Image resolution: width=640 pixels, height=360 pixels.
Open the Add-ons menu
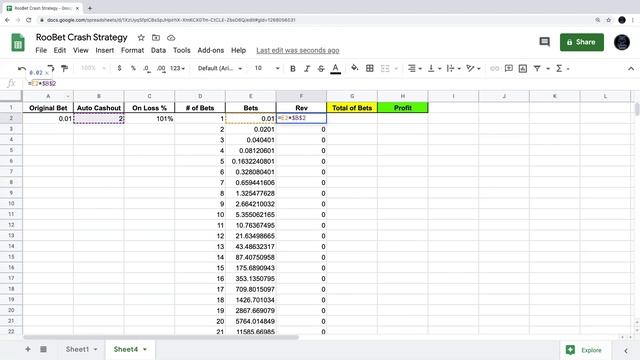[x=211, y=50]
